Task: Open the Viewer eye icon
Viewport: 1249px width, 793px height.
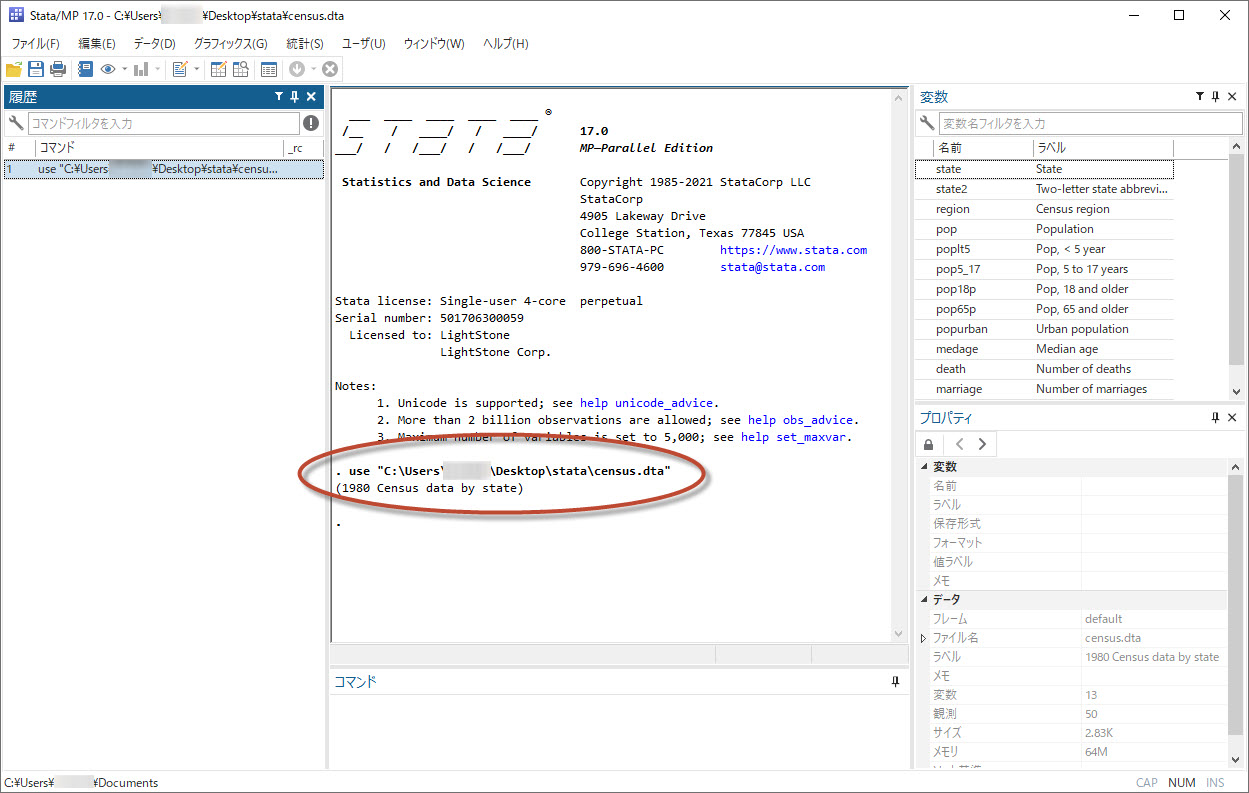Action: (x=108, y=69)
